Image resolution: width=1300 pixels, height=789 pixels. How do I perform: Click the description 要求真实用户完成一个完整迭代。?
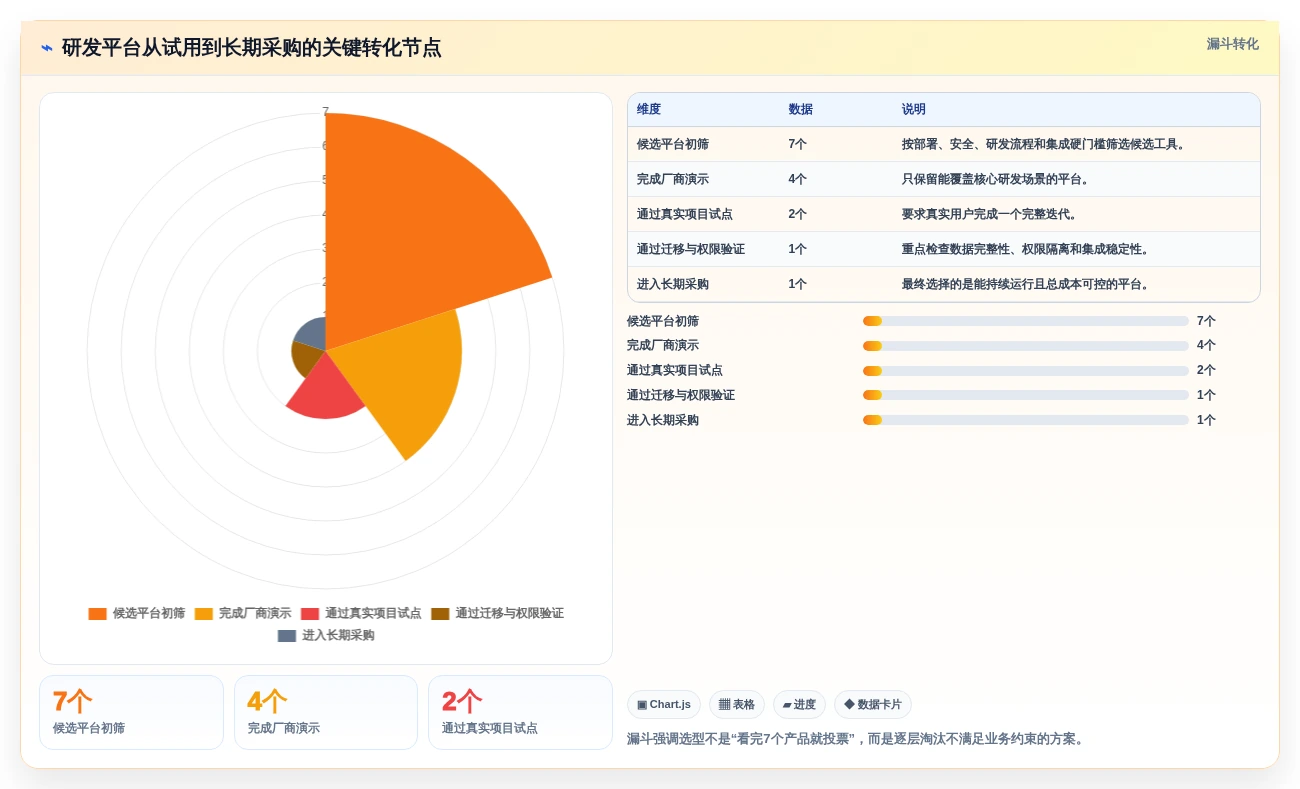coord(992,215)
